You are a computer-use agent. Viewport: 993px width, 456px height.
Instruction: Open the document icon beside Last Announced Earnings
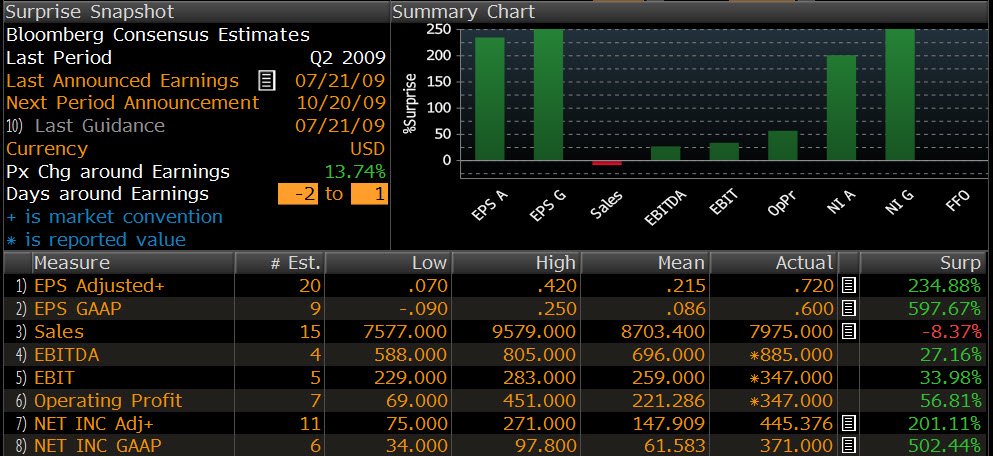[267, 80]
